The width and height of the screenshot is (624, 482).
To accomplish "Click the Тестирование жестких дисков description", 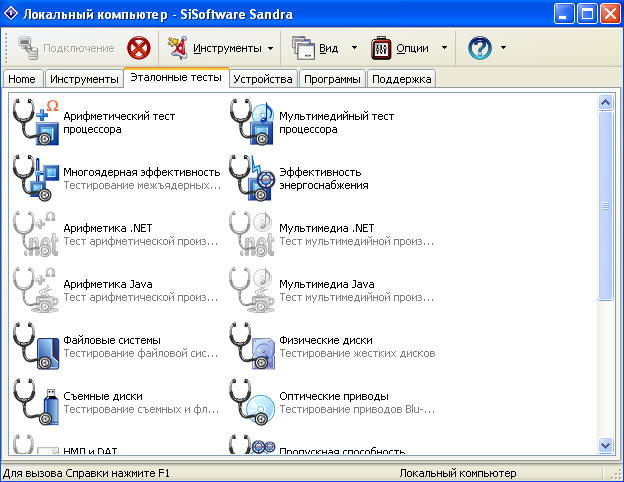I will [357, 353].
